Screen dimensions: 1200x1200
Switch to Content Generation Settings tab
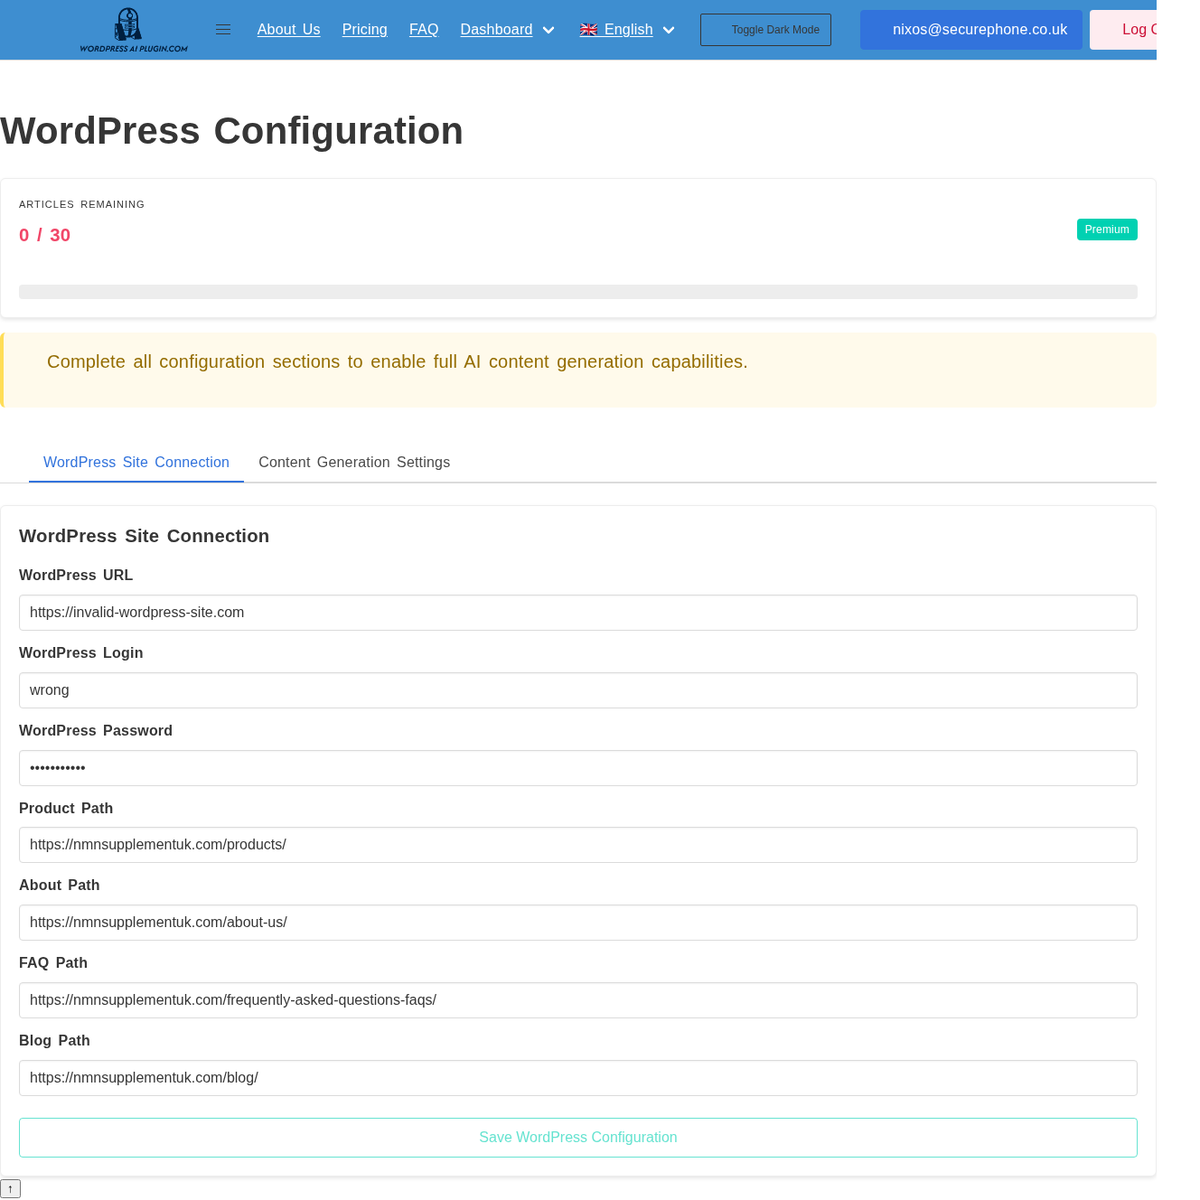[x=354, y=462]
